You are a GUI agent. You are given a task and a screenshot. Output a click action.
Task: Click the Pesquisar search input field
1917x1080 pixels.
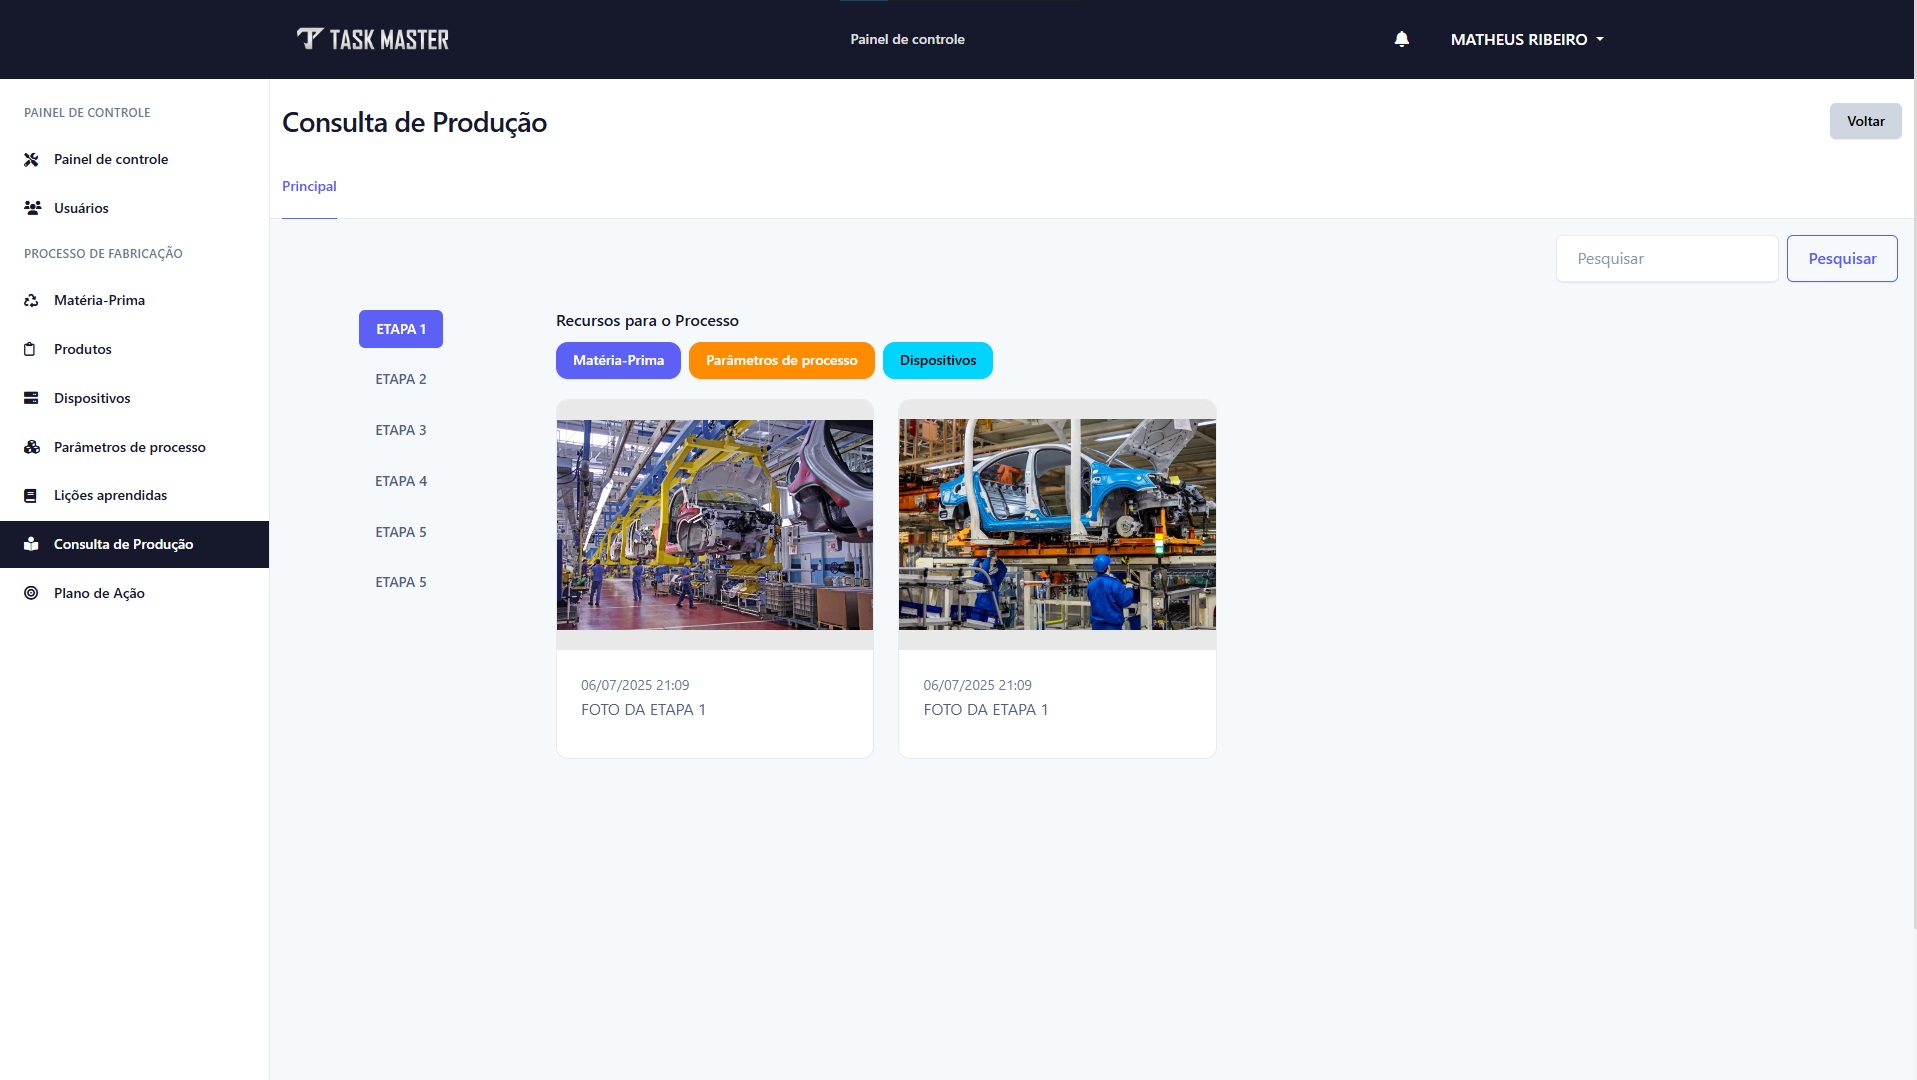(x=1666, y=258)
